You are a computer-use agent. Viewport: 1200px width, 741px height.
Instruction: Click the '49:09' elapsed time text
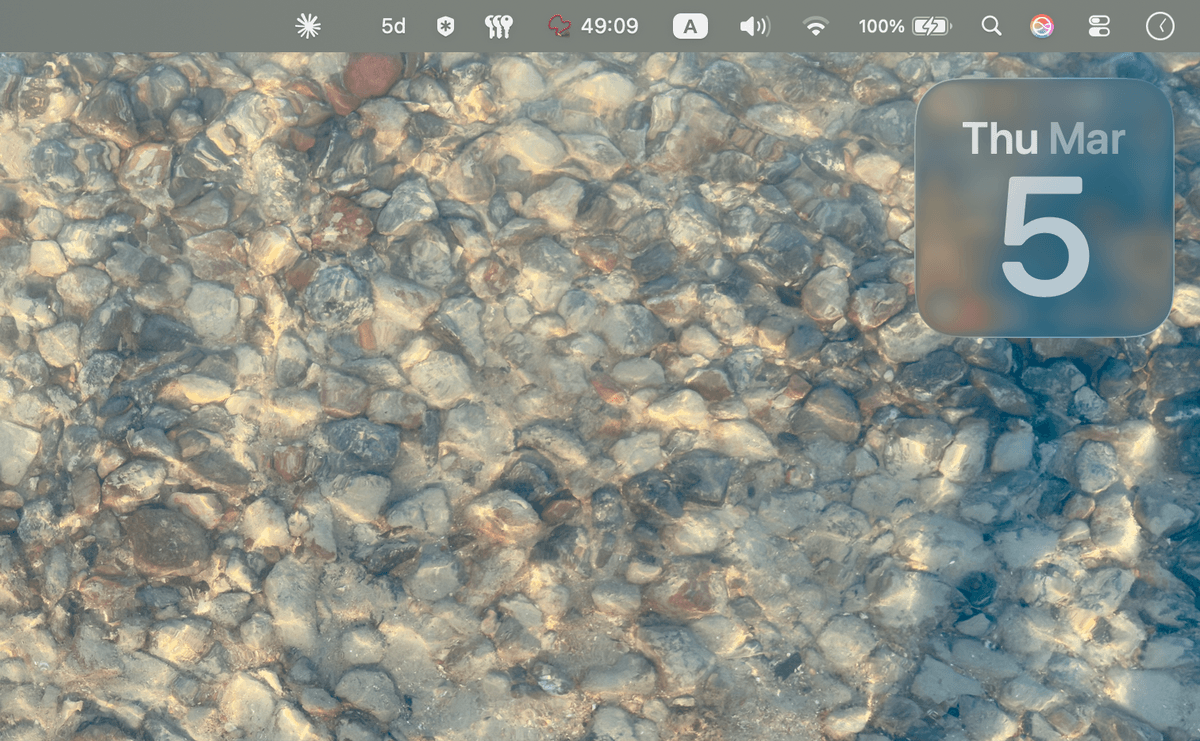(612, 26)
